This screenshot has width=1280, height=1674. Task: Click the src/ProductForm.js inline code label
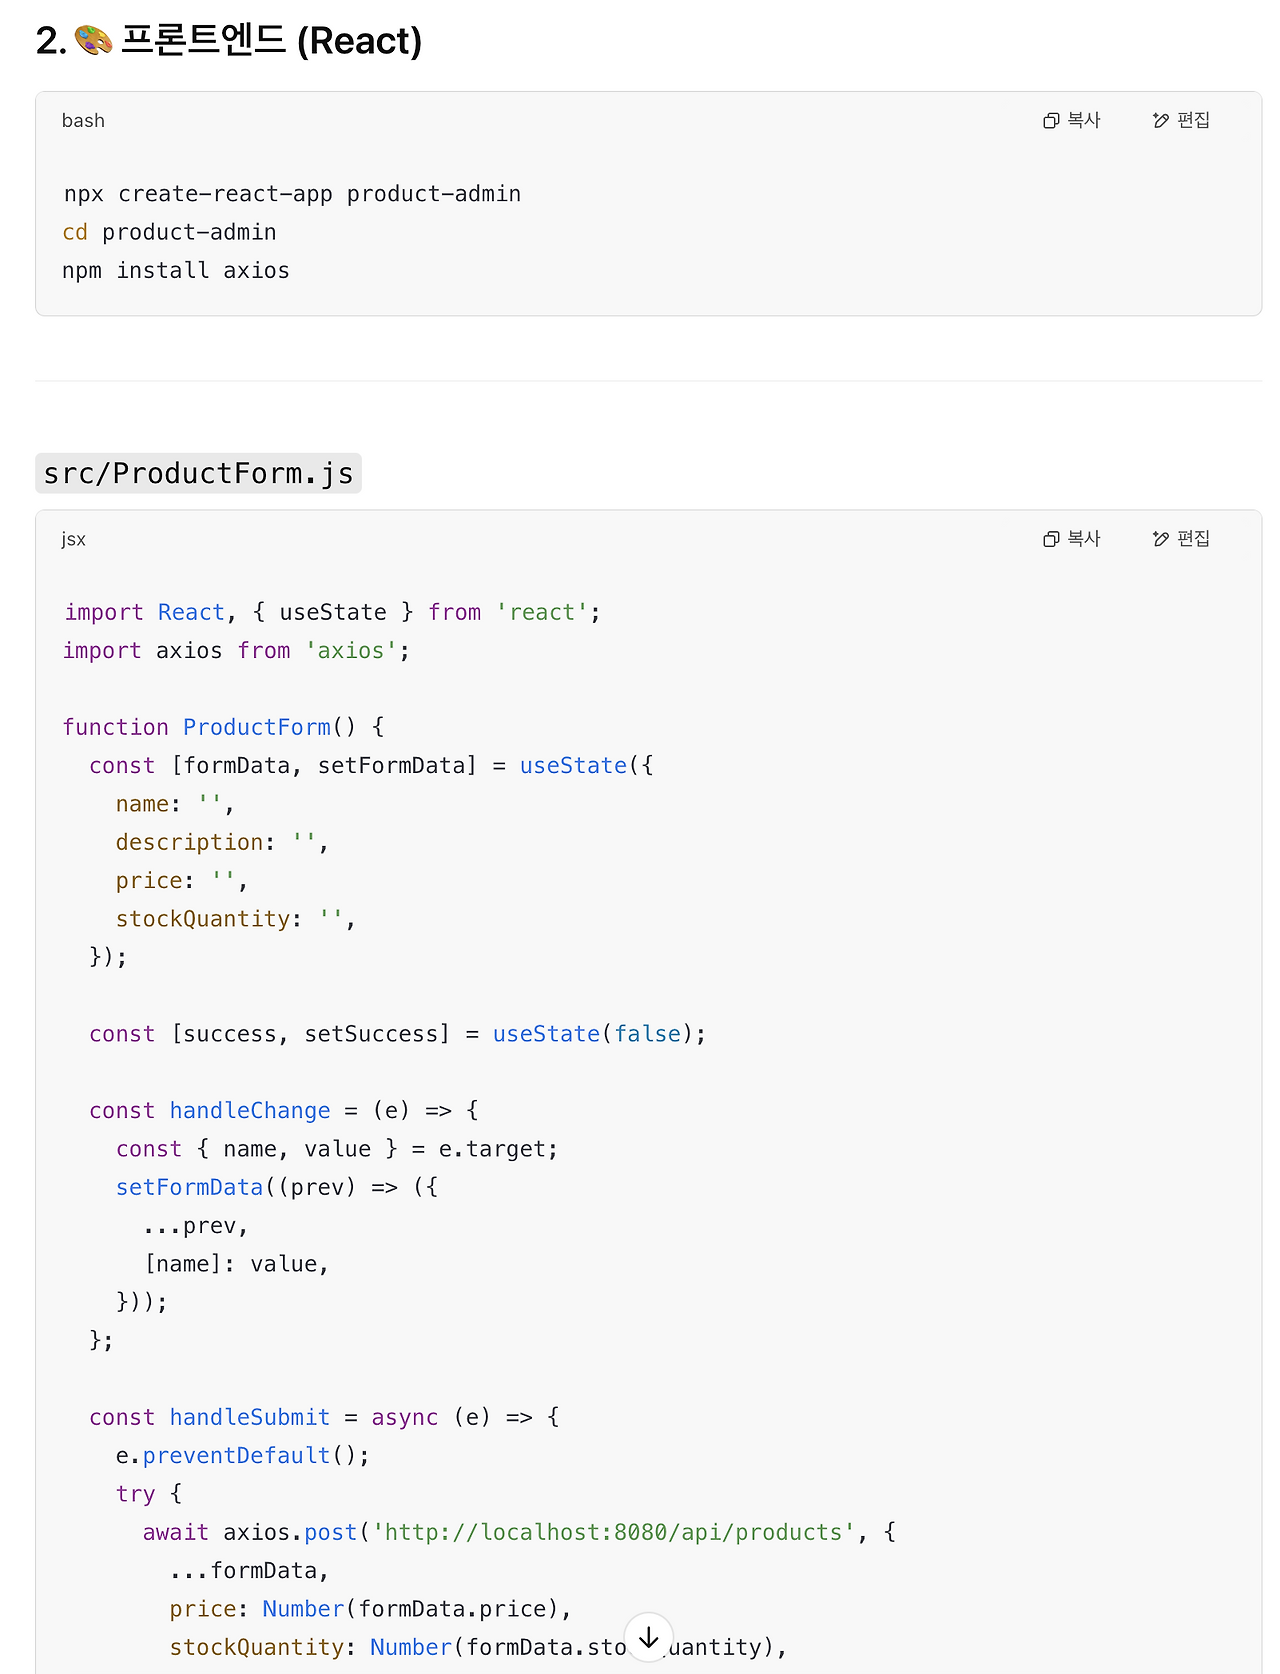pos(198,473)
